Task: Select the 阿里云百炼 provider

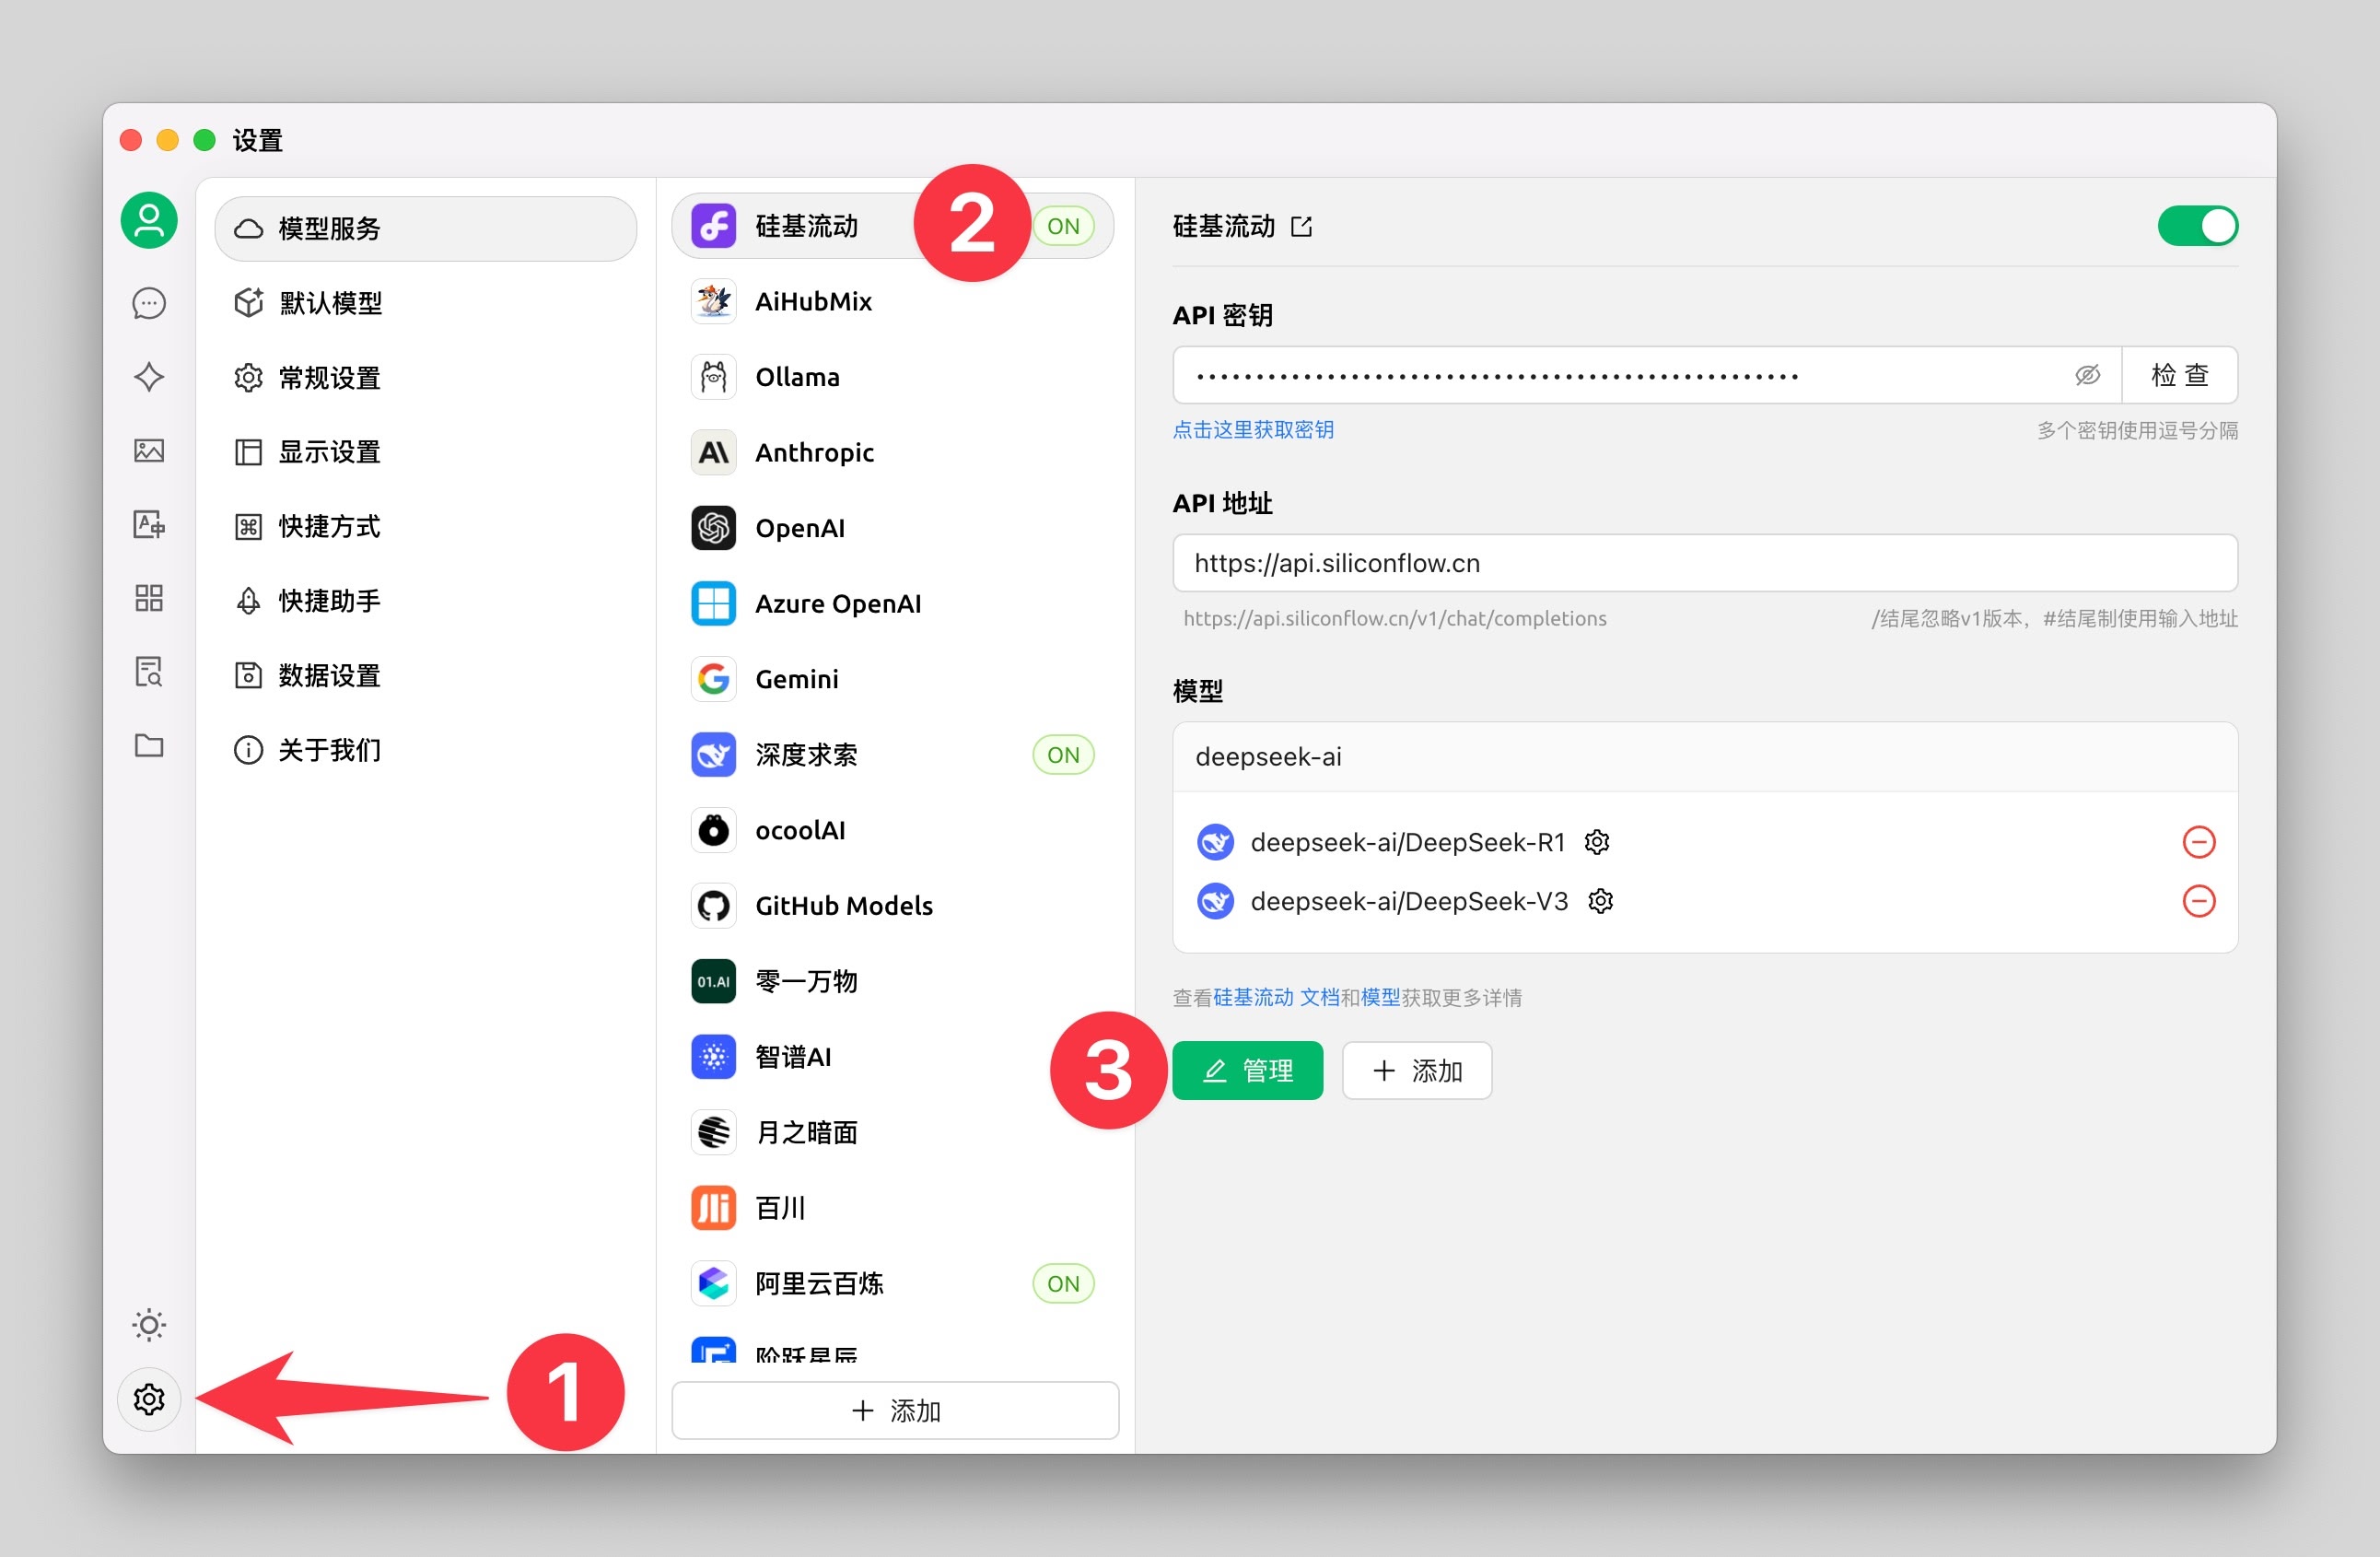Action: 892,1283
